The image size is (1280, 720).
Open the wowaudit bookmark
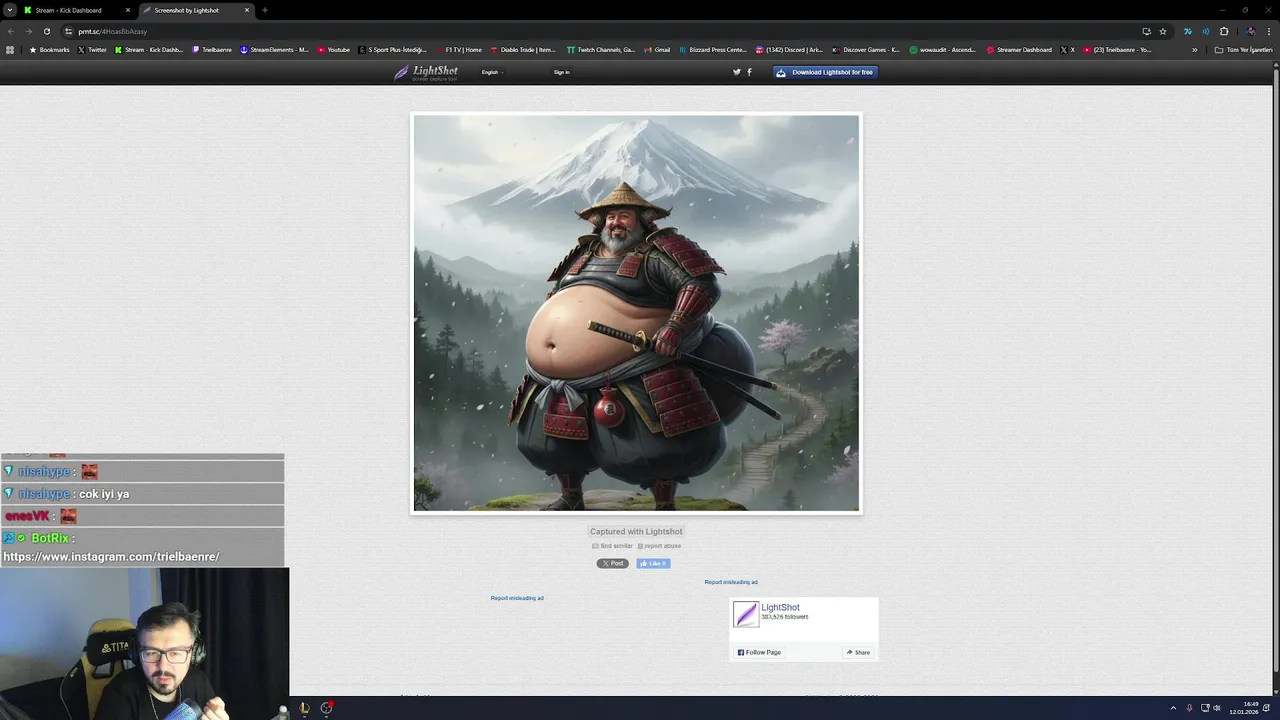coord(943,49)
